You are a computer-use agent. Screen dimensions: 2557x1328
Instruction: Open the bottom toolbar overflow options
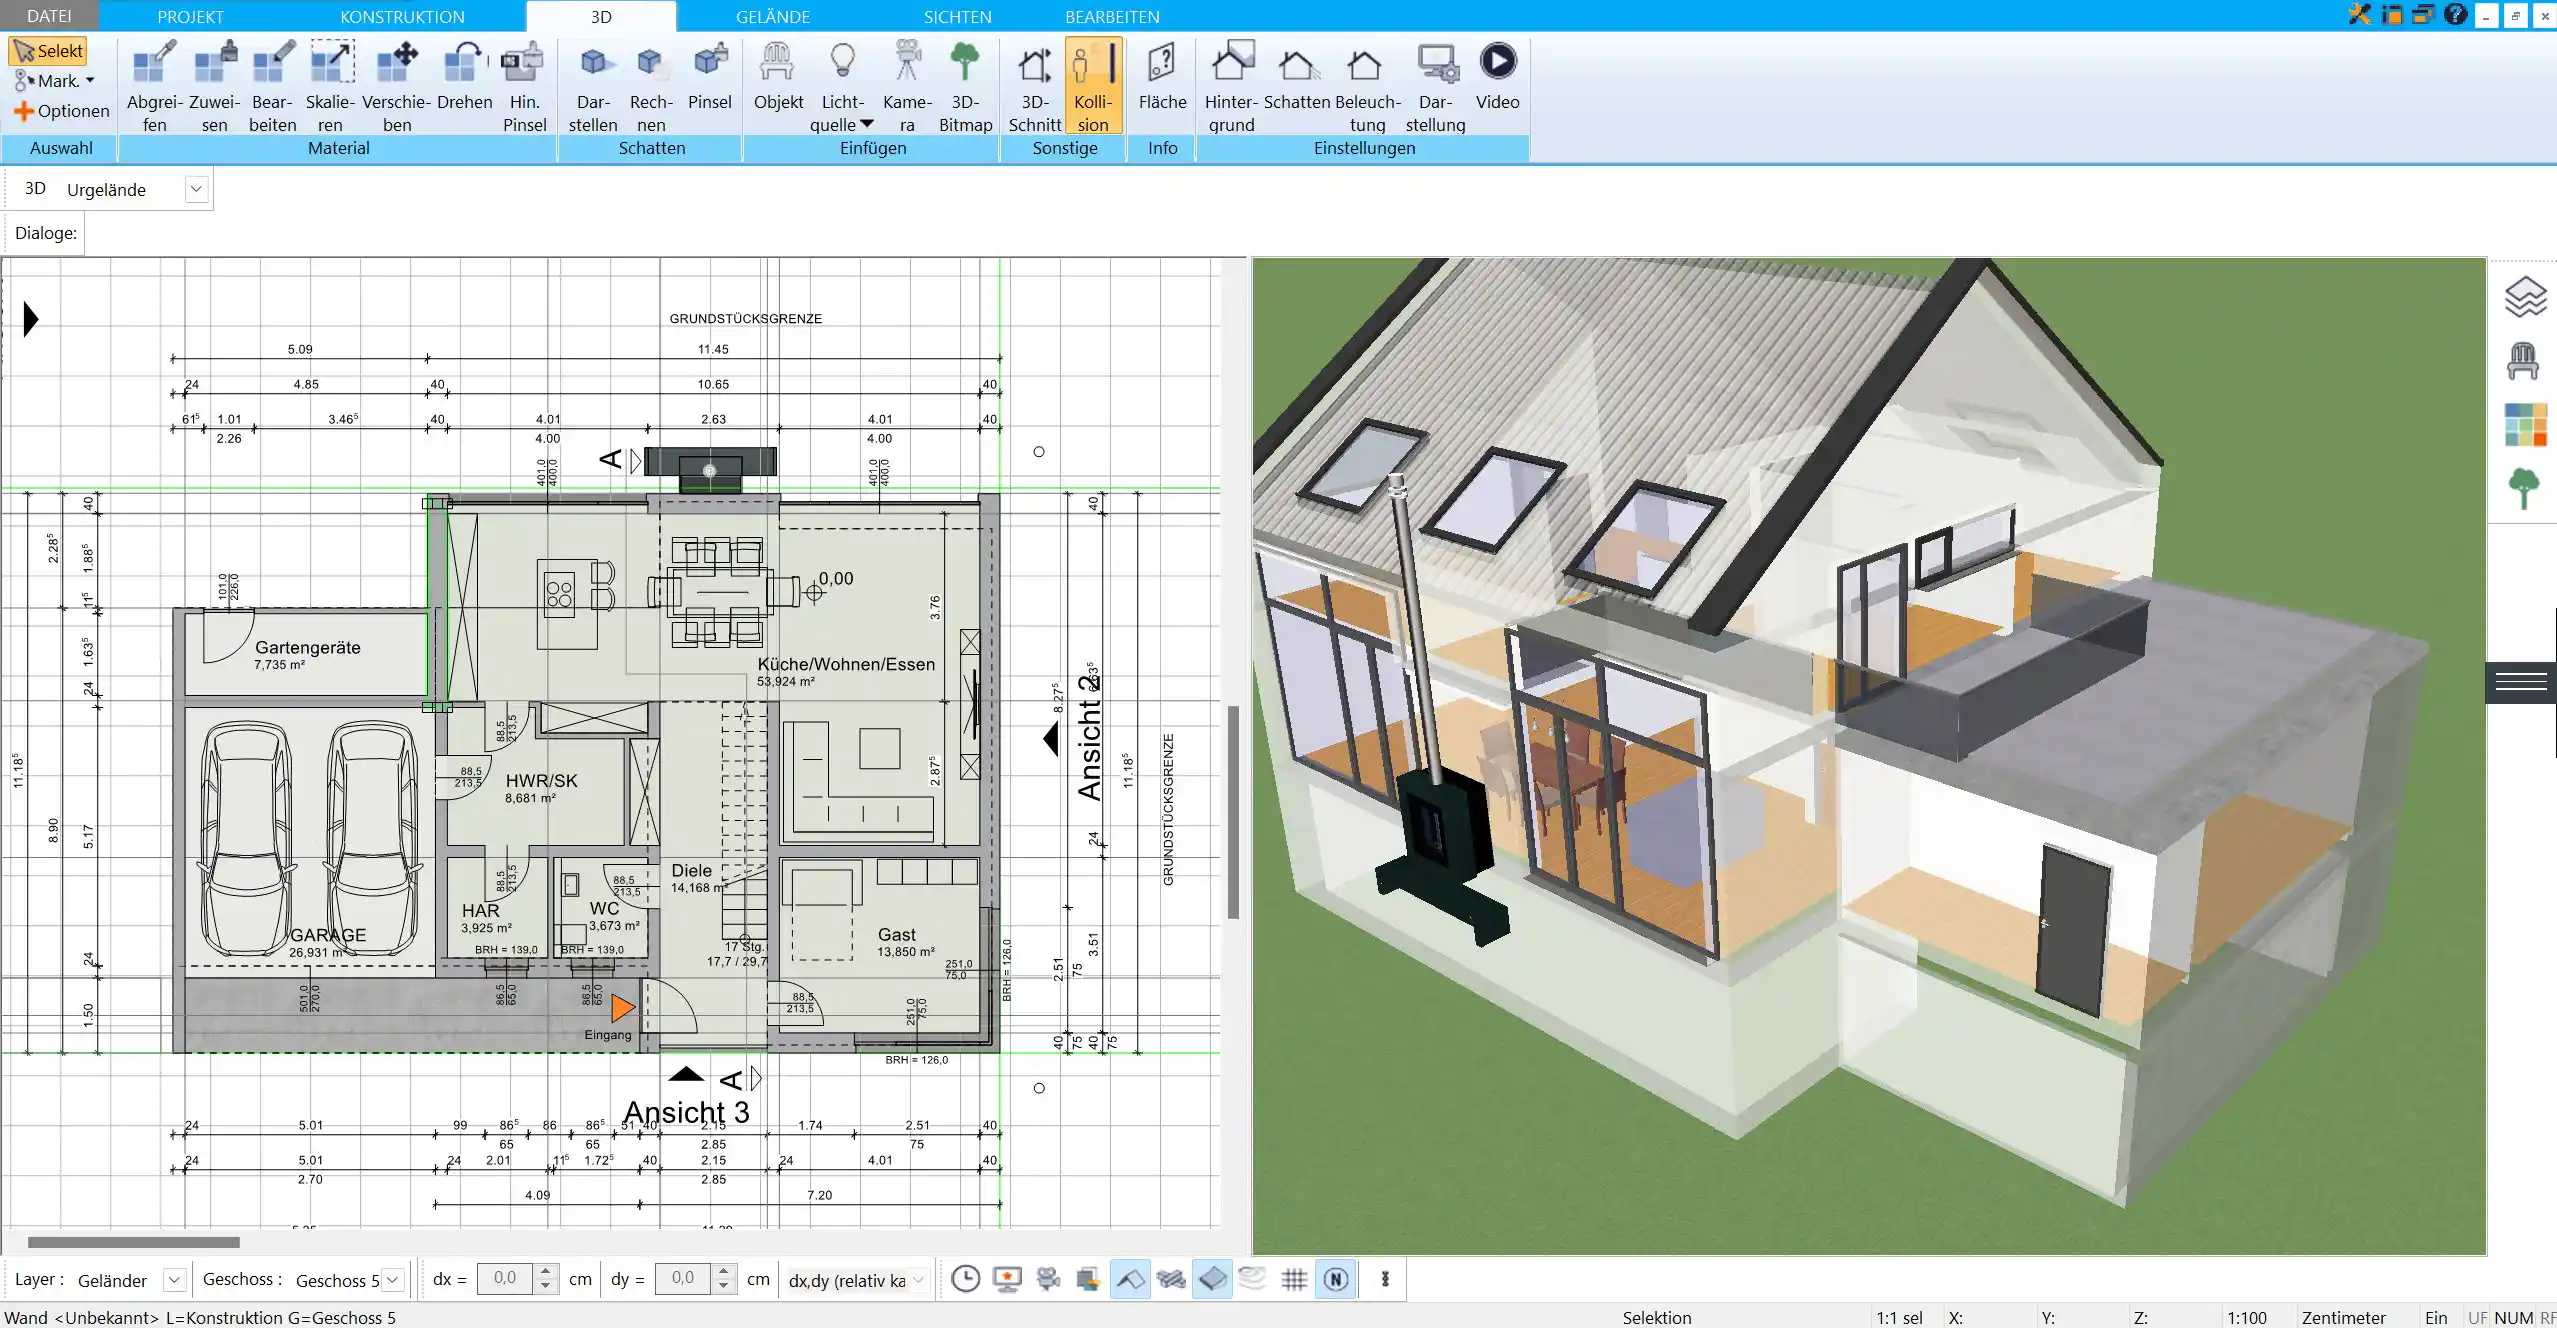coord(1385,1279)
